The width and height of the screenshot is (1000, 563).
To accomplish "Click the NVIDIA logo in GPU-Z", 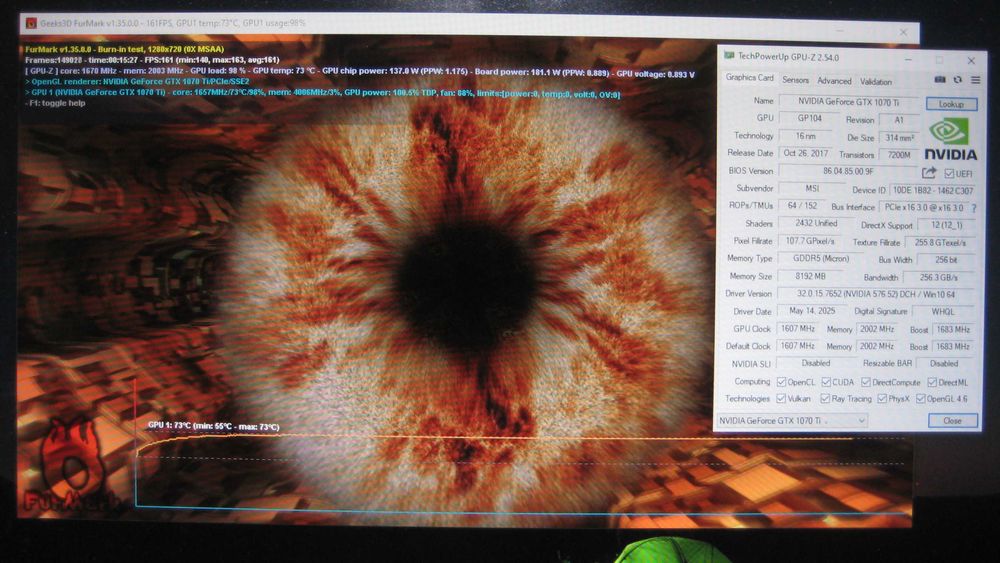I will (x=950, y=140).
